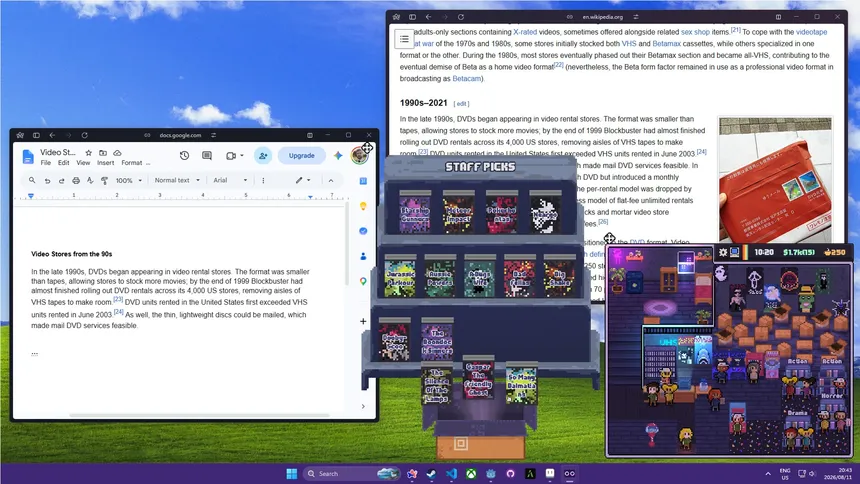This screenshot has width=860, height=484.
Task: Collapse the Docs side panel with the right chevron
Action: tap(363, 407)
